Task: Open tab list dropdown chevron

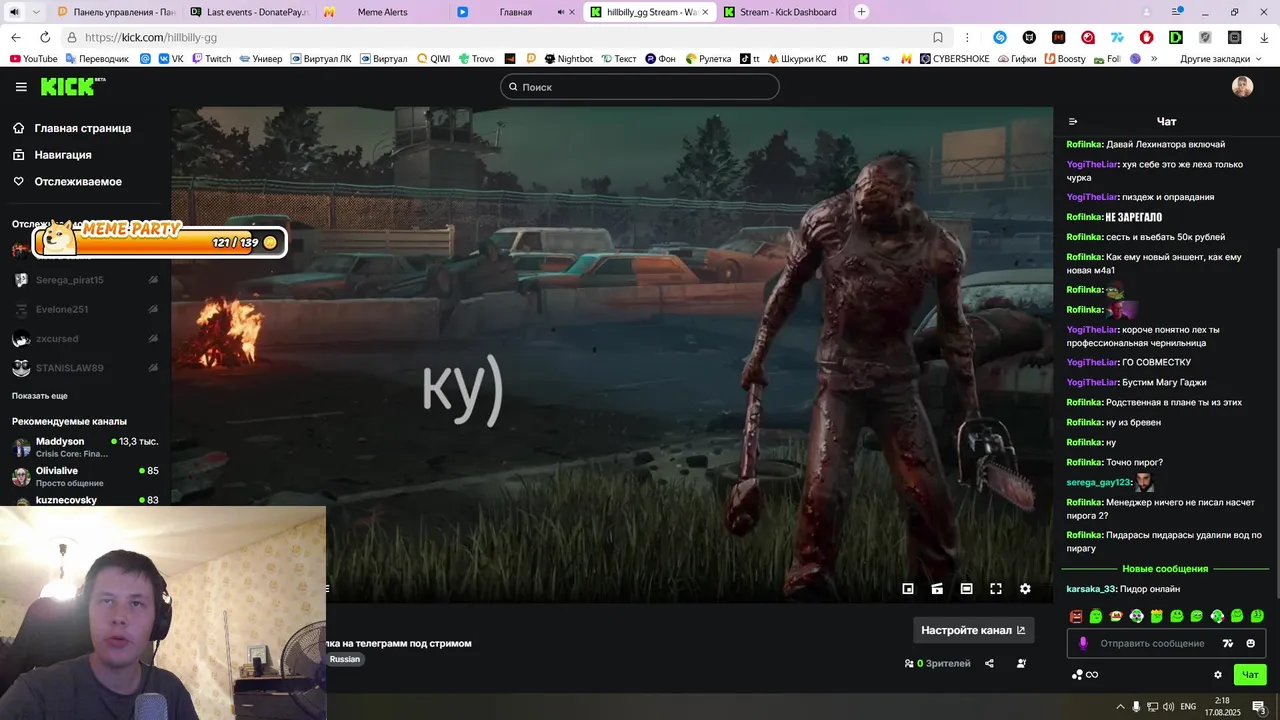Action: point(37,12)
